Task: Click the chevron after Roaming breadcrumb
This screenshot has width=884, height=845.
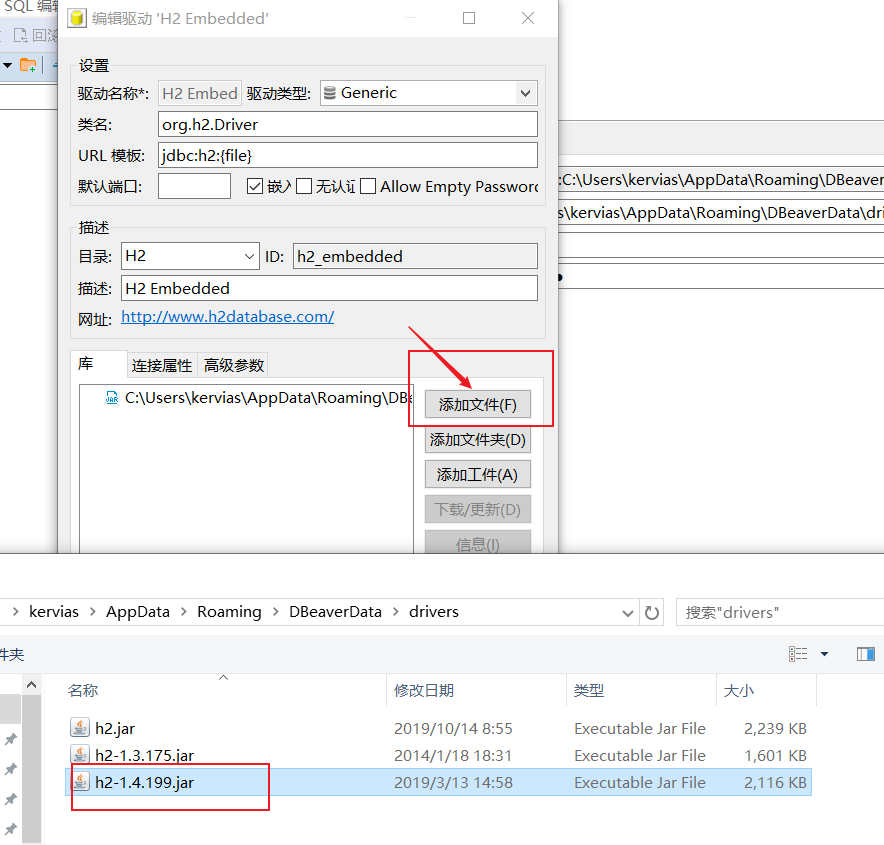Action: point(276,612)
